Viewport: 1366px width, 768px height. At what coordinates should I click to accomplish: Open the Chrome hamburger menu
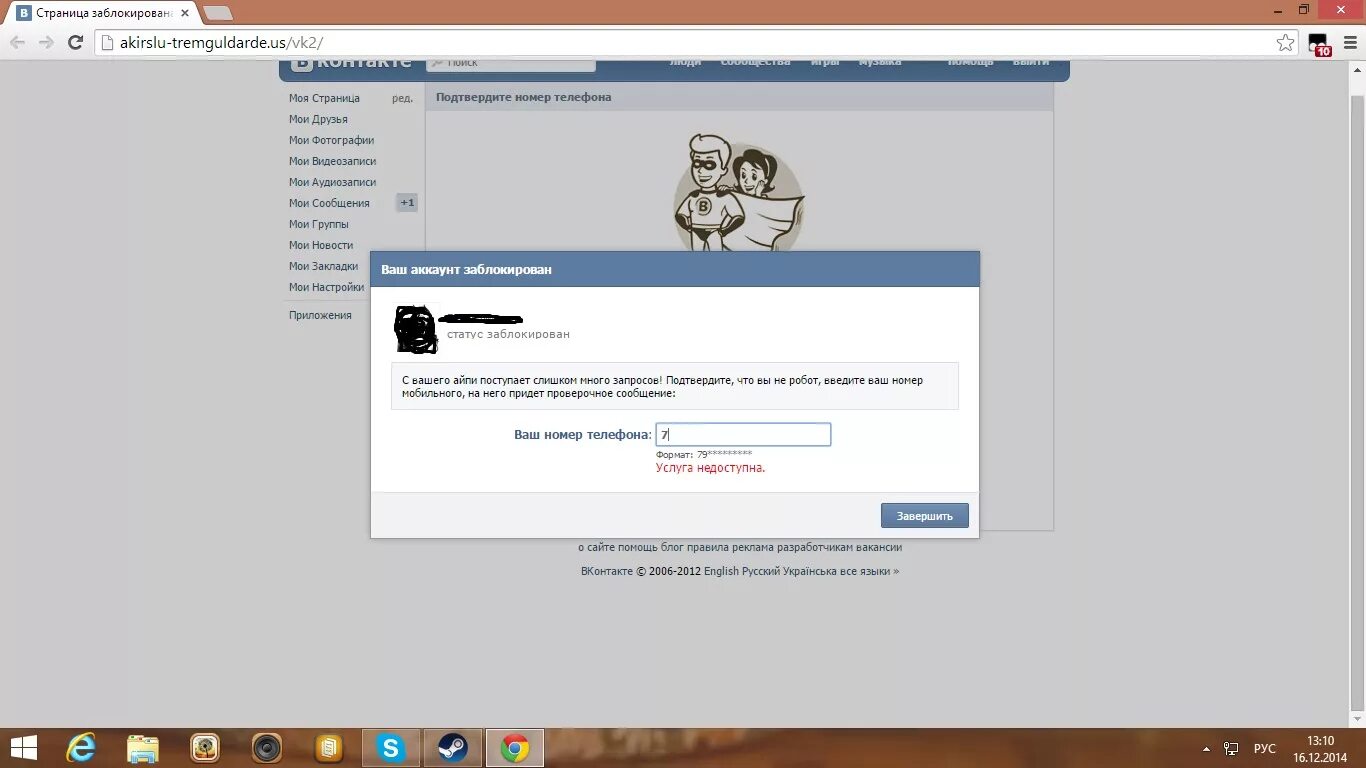tap(1348, 42)
